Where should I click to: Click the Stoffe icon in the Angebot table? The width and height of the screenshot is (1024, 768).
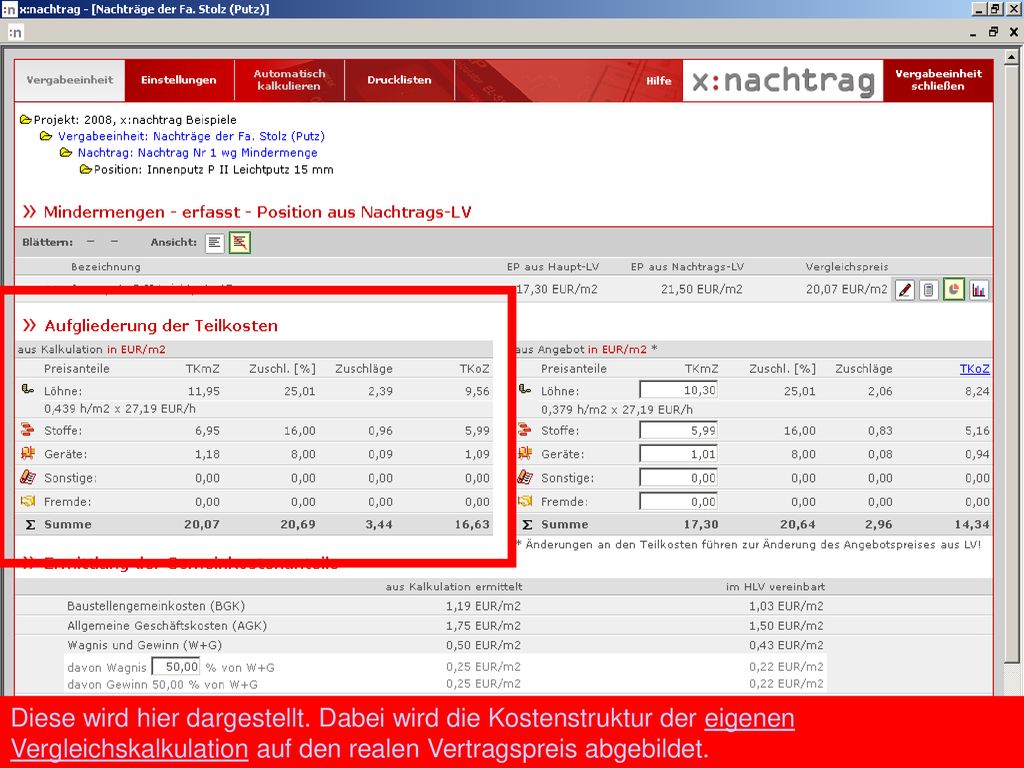coord(524,430)
